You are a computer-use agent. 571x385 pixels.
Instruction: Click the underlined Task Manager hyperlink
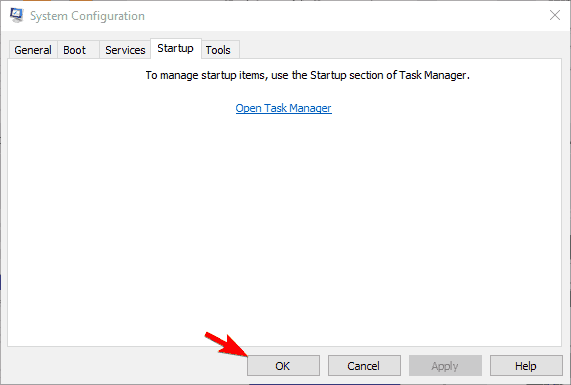coord(283,108)
